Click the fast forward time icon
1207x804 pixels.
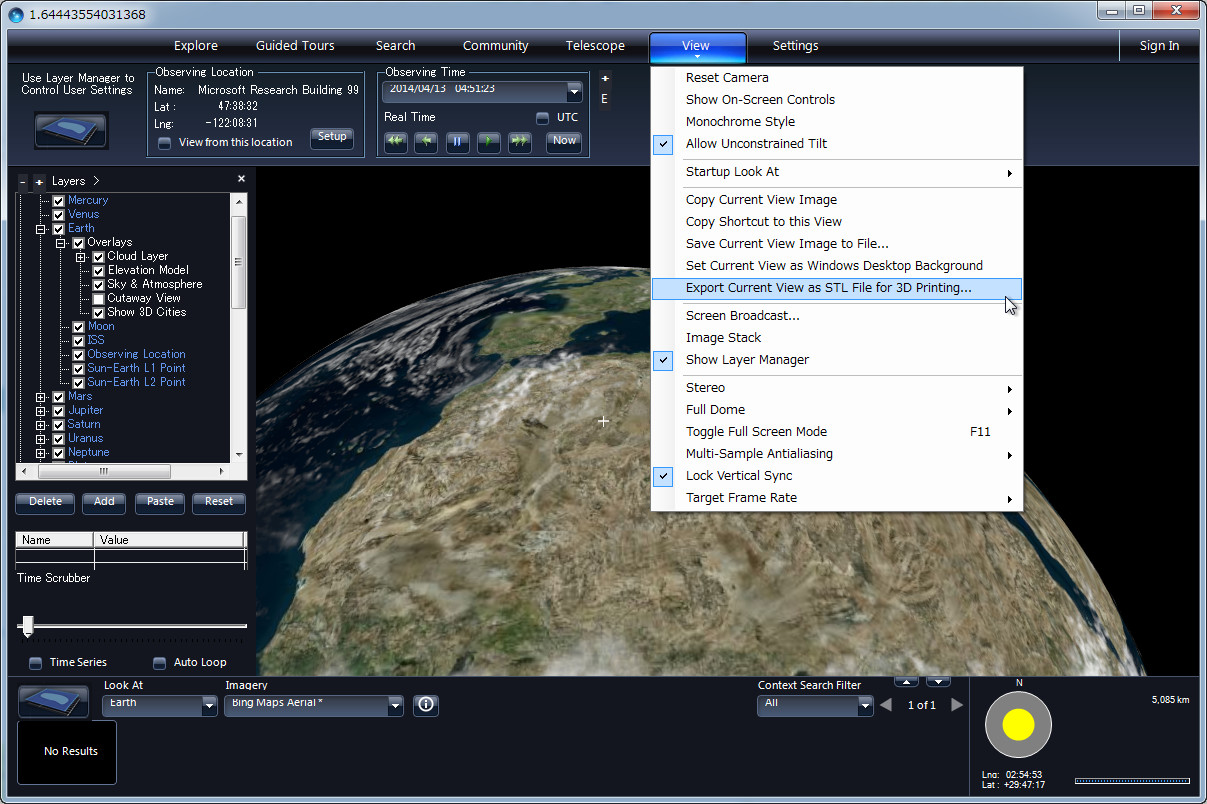pyautogui.click(x=519, y=141)
